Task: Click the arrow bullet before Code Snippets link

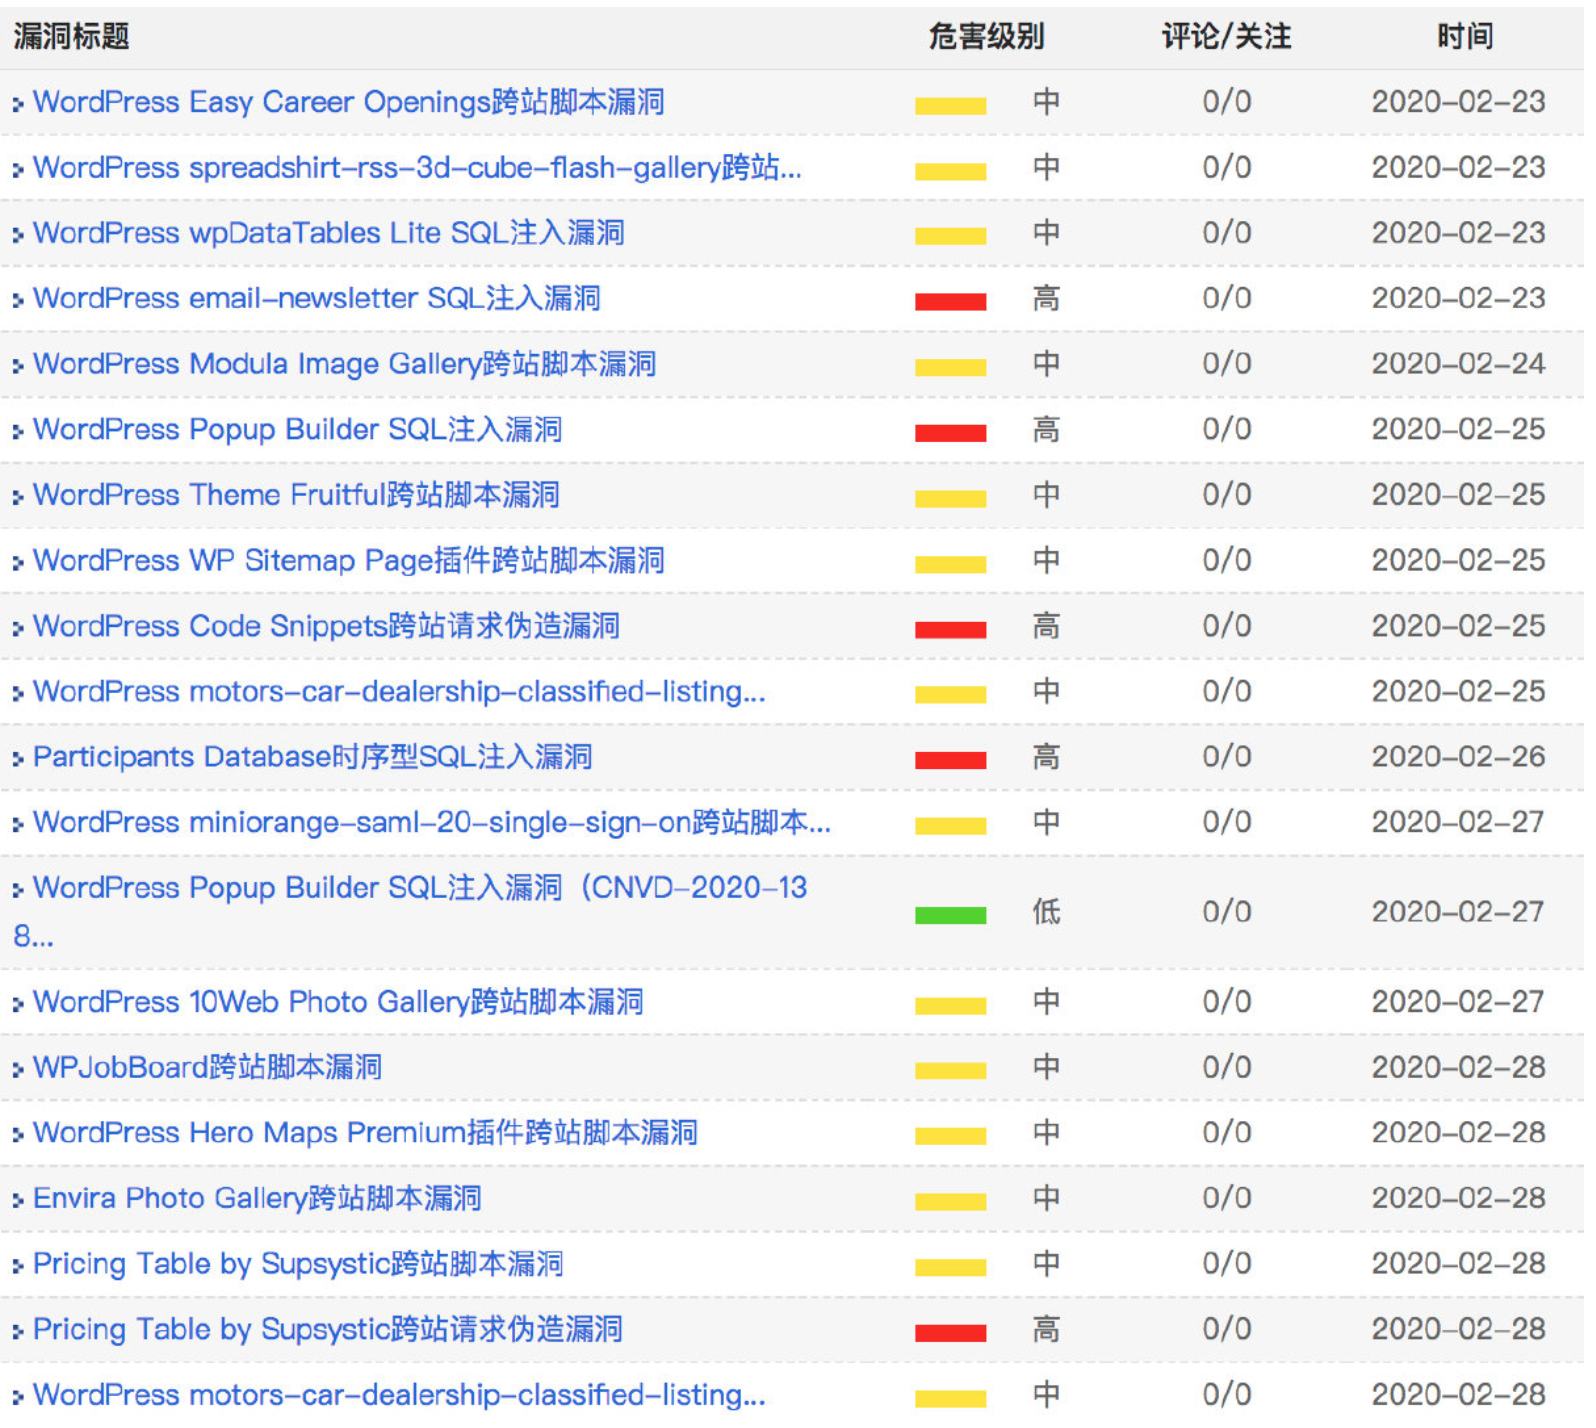Action: (18, 629)
